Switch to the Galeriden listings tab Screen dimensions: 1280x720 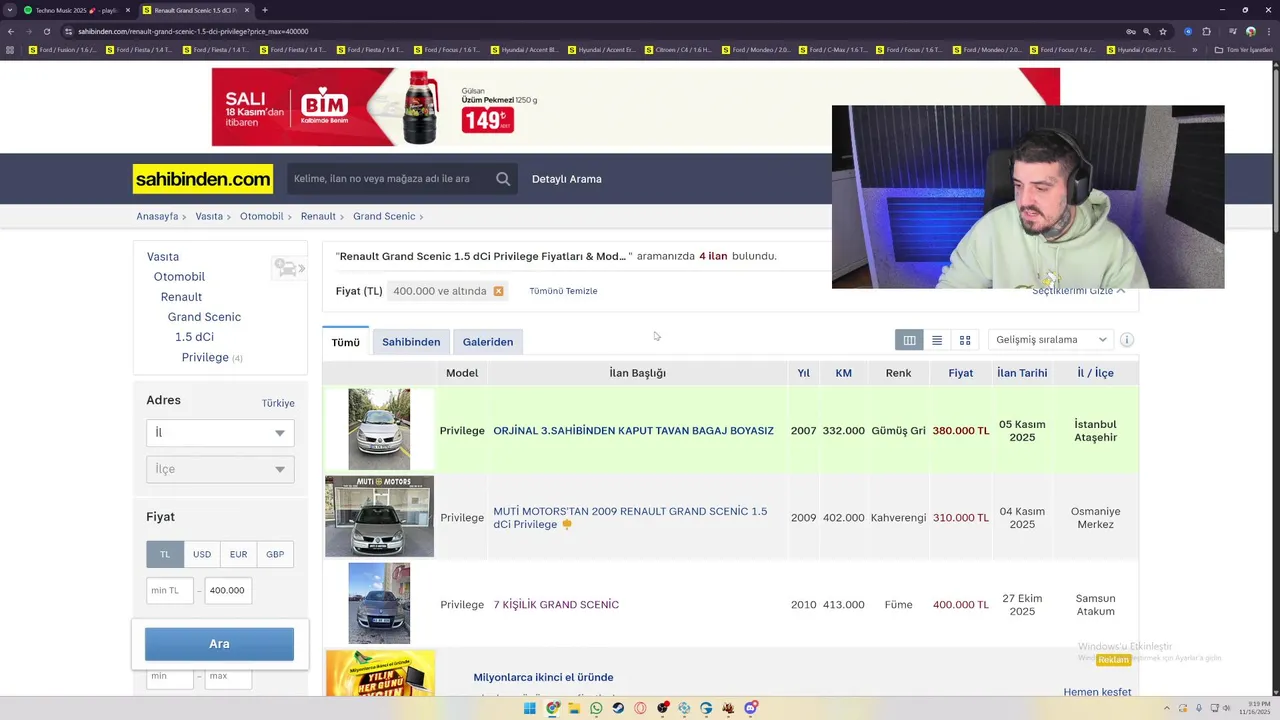(x=488, y=342)
